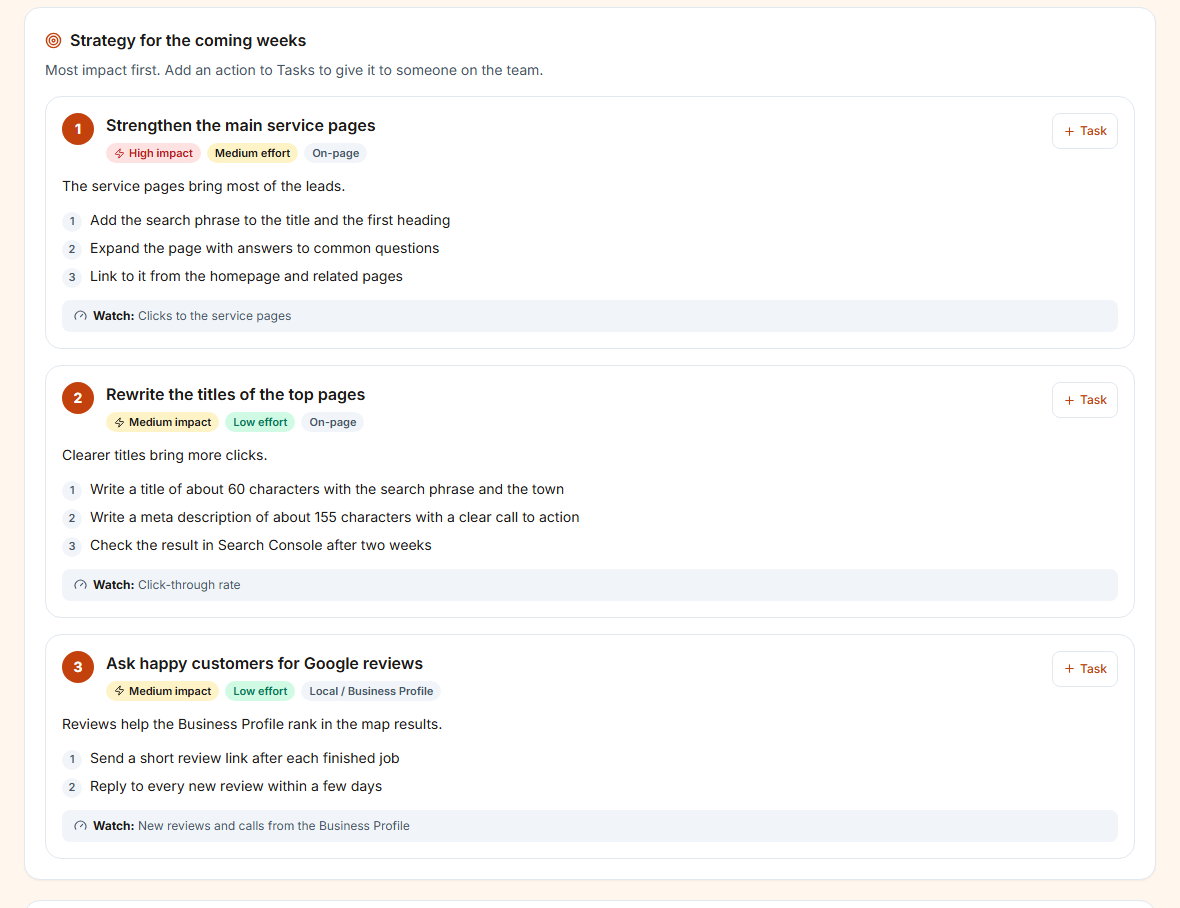Click the gauge icon beside New reviews and calls
Screen dimensions: 1180x908
point(81,826)
